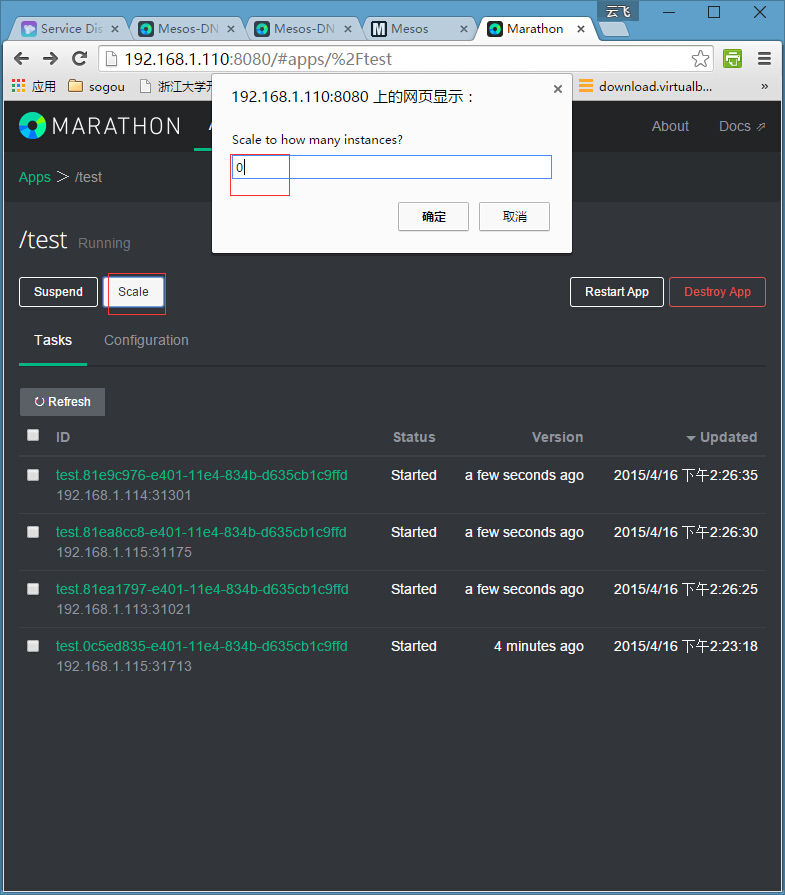Bookmark page with the star icon
Viewport: 785px width, 895px height.
tap(701, 58)
